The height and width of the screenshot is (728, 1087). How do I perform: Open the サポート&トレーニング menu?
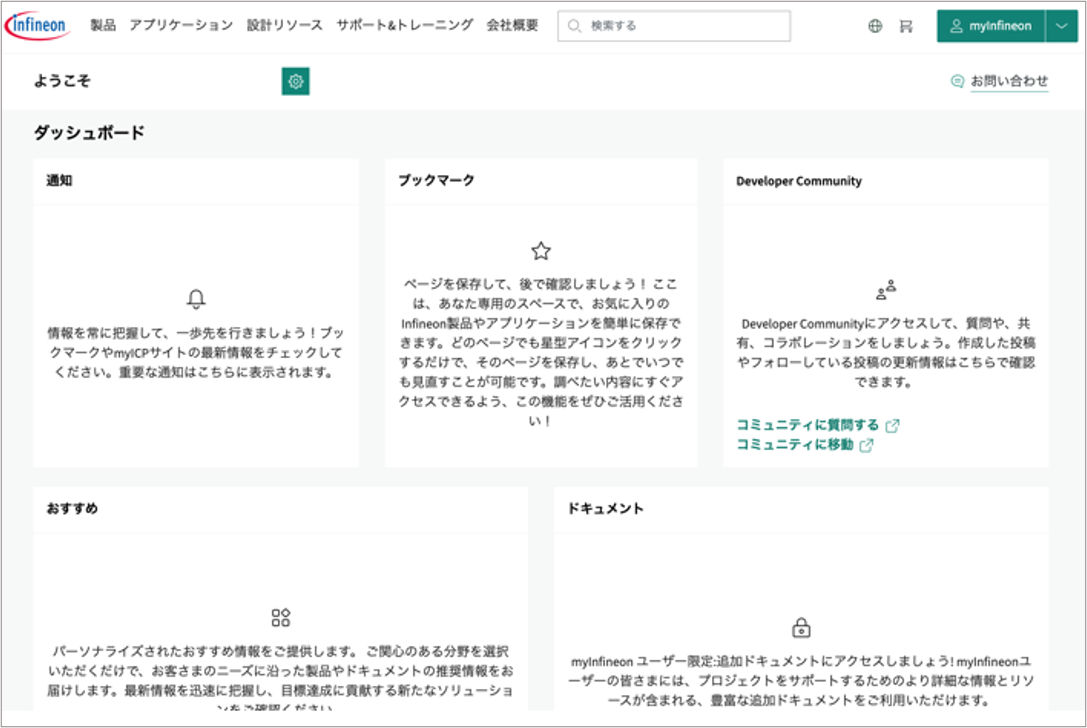click(x=404, y=25)
